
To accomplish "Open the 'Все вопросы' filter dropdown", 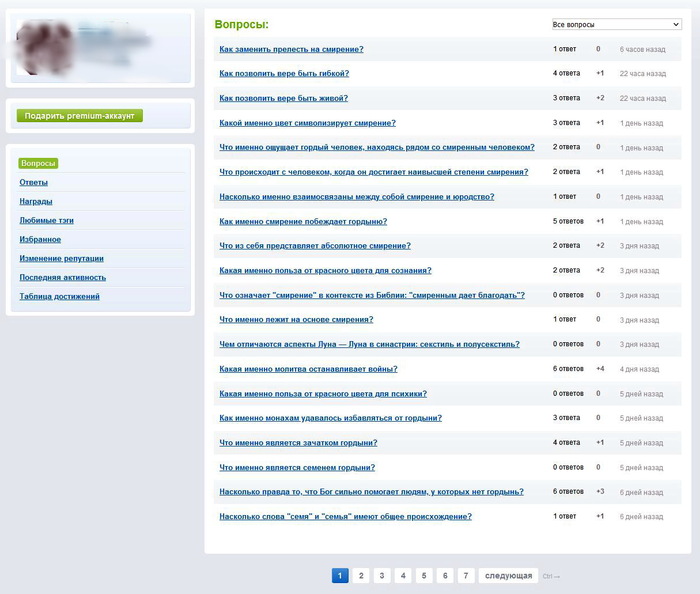I will [x=616, y=24].
